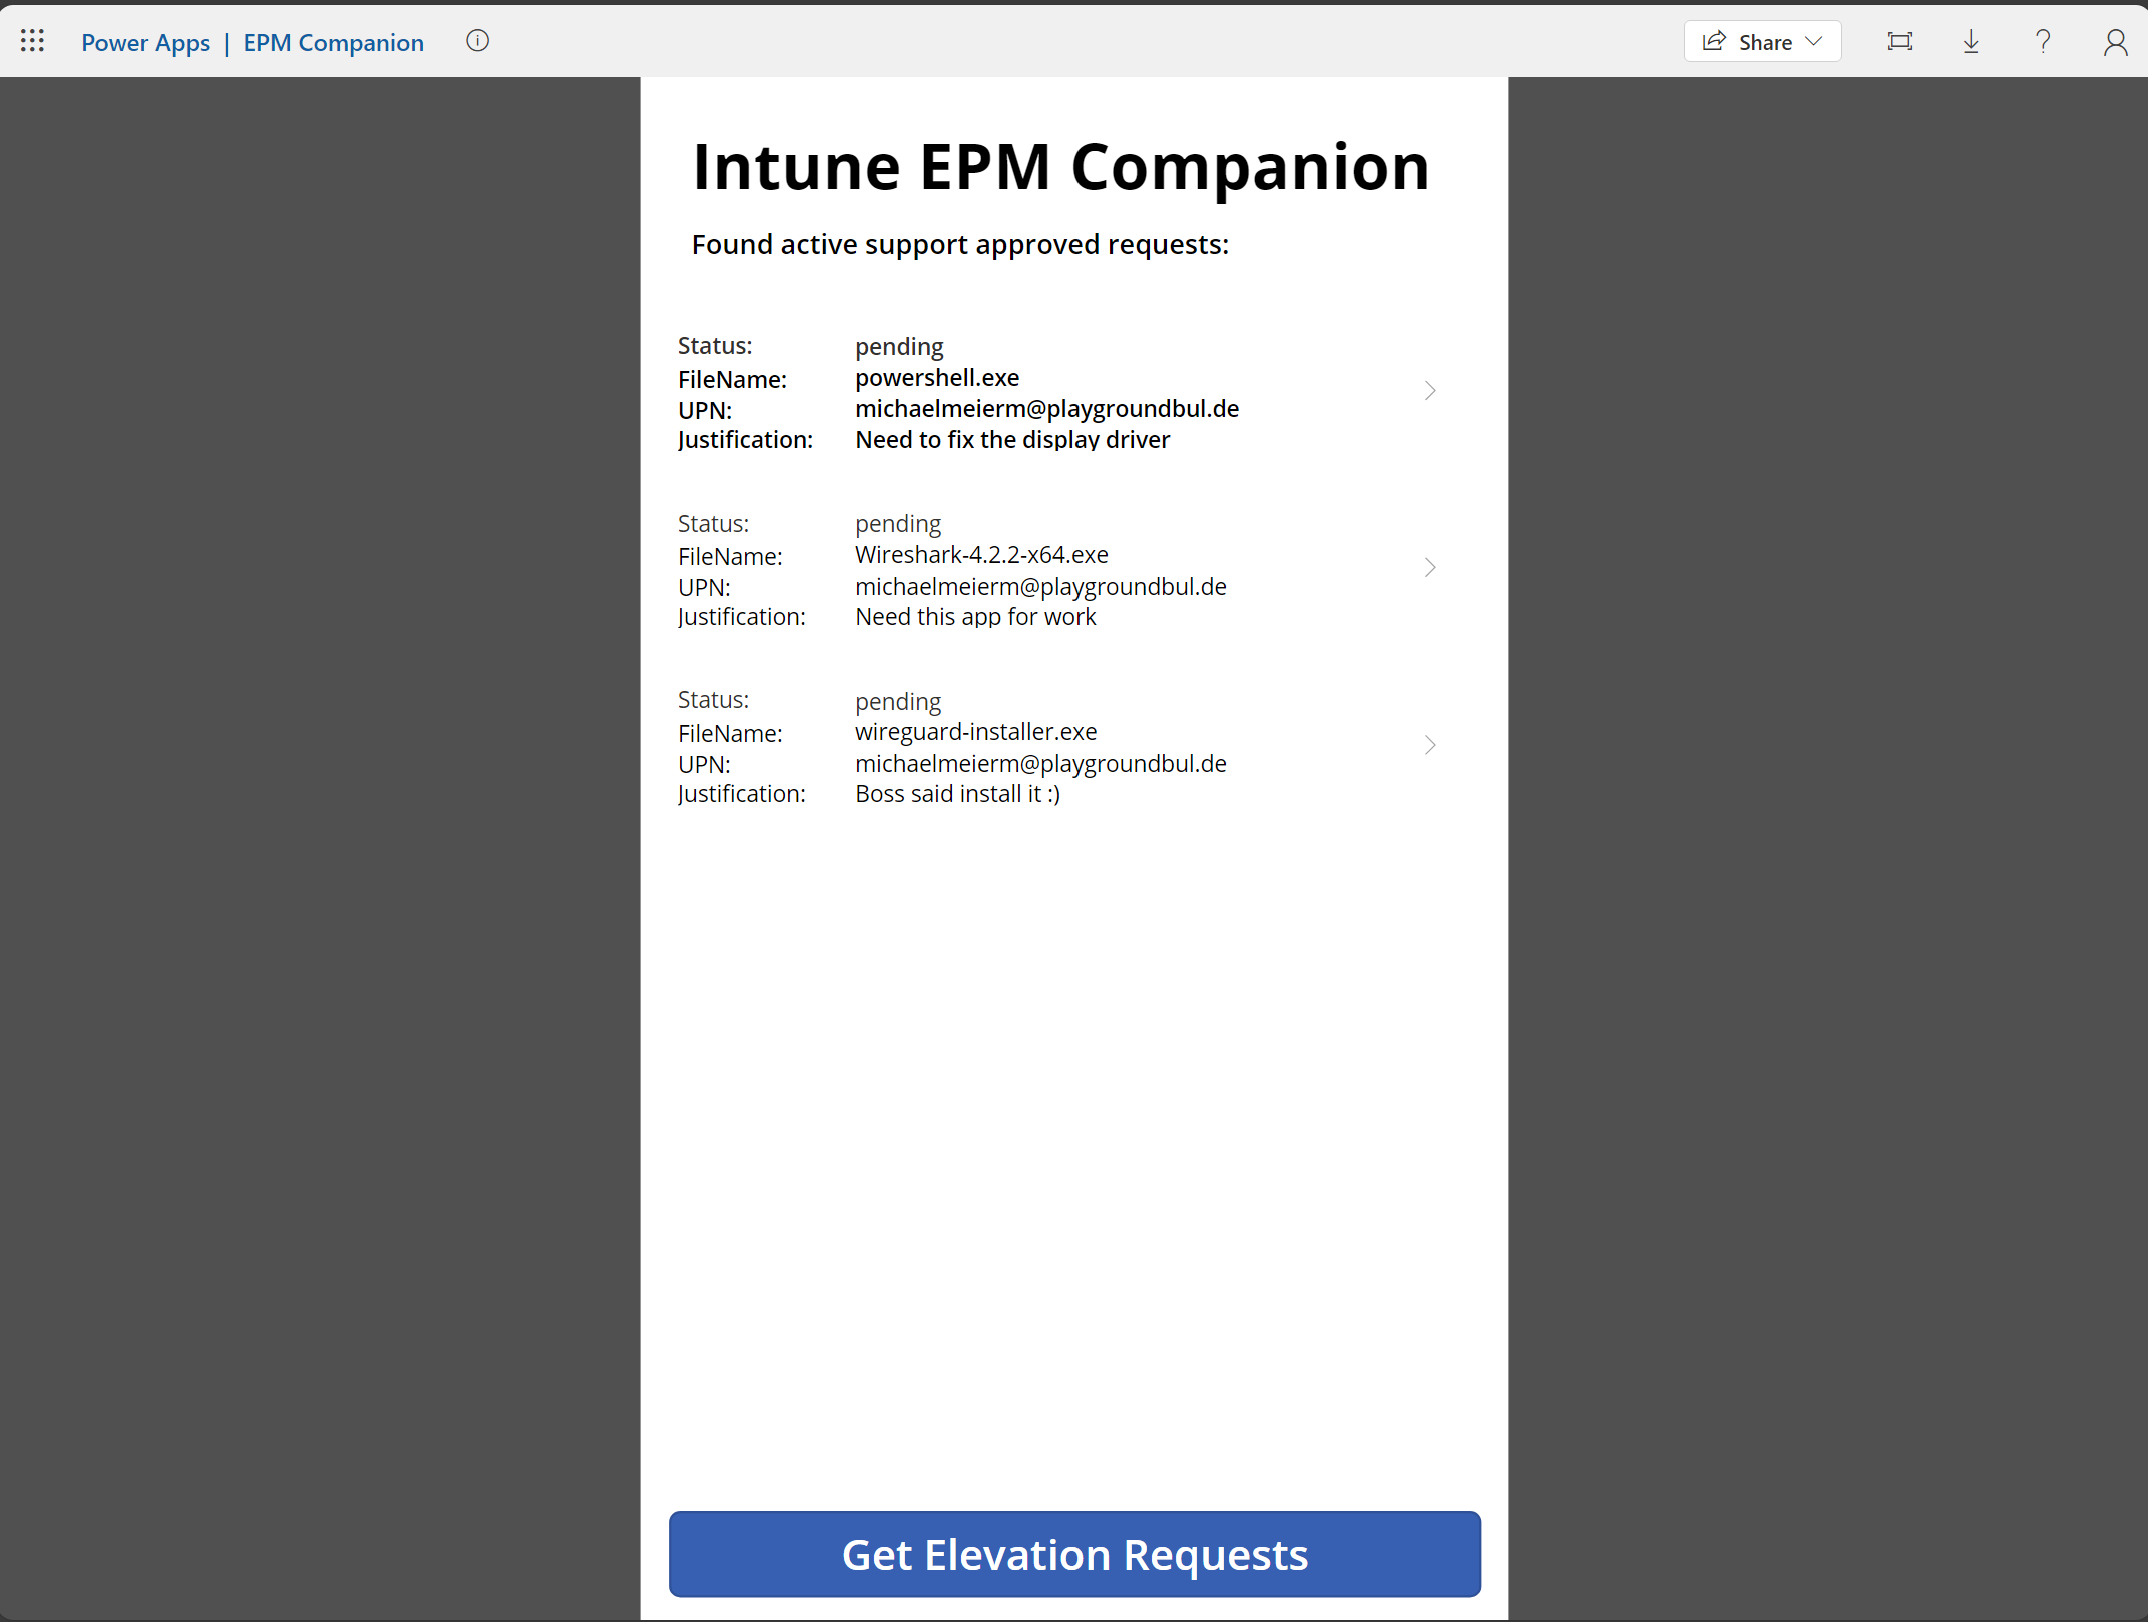Click the Intune EPM Companion heading
This screenshot has height=1622, width=2148.
[x=1061, y=167]
